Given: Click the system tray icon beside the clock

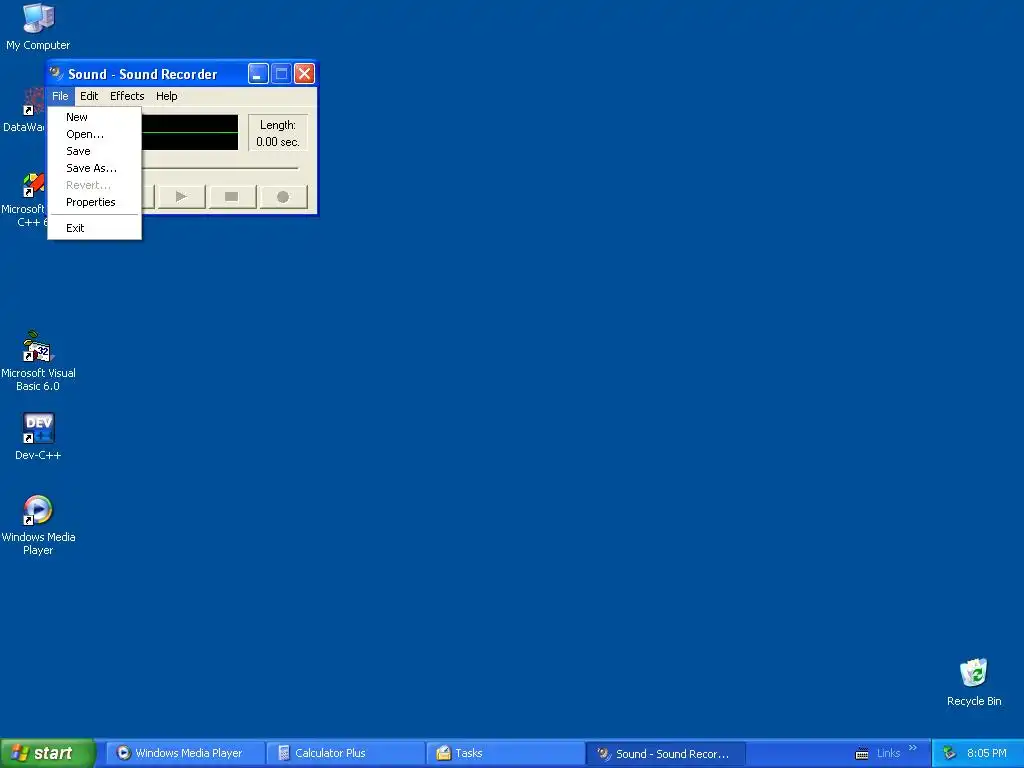Looking at the screenshot, I should pyautogui.click(x=950, y=753).
